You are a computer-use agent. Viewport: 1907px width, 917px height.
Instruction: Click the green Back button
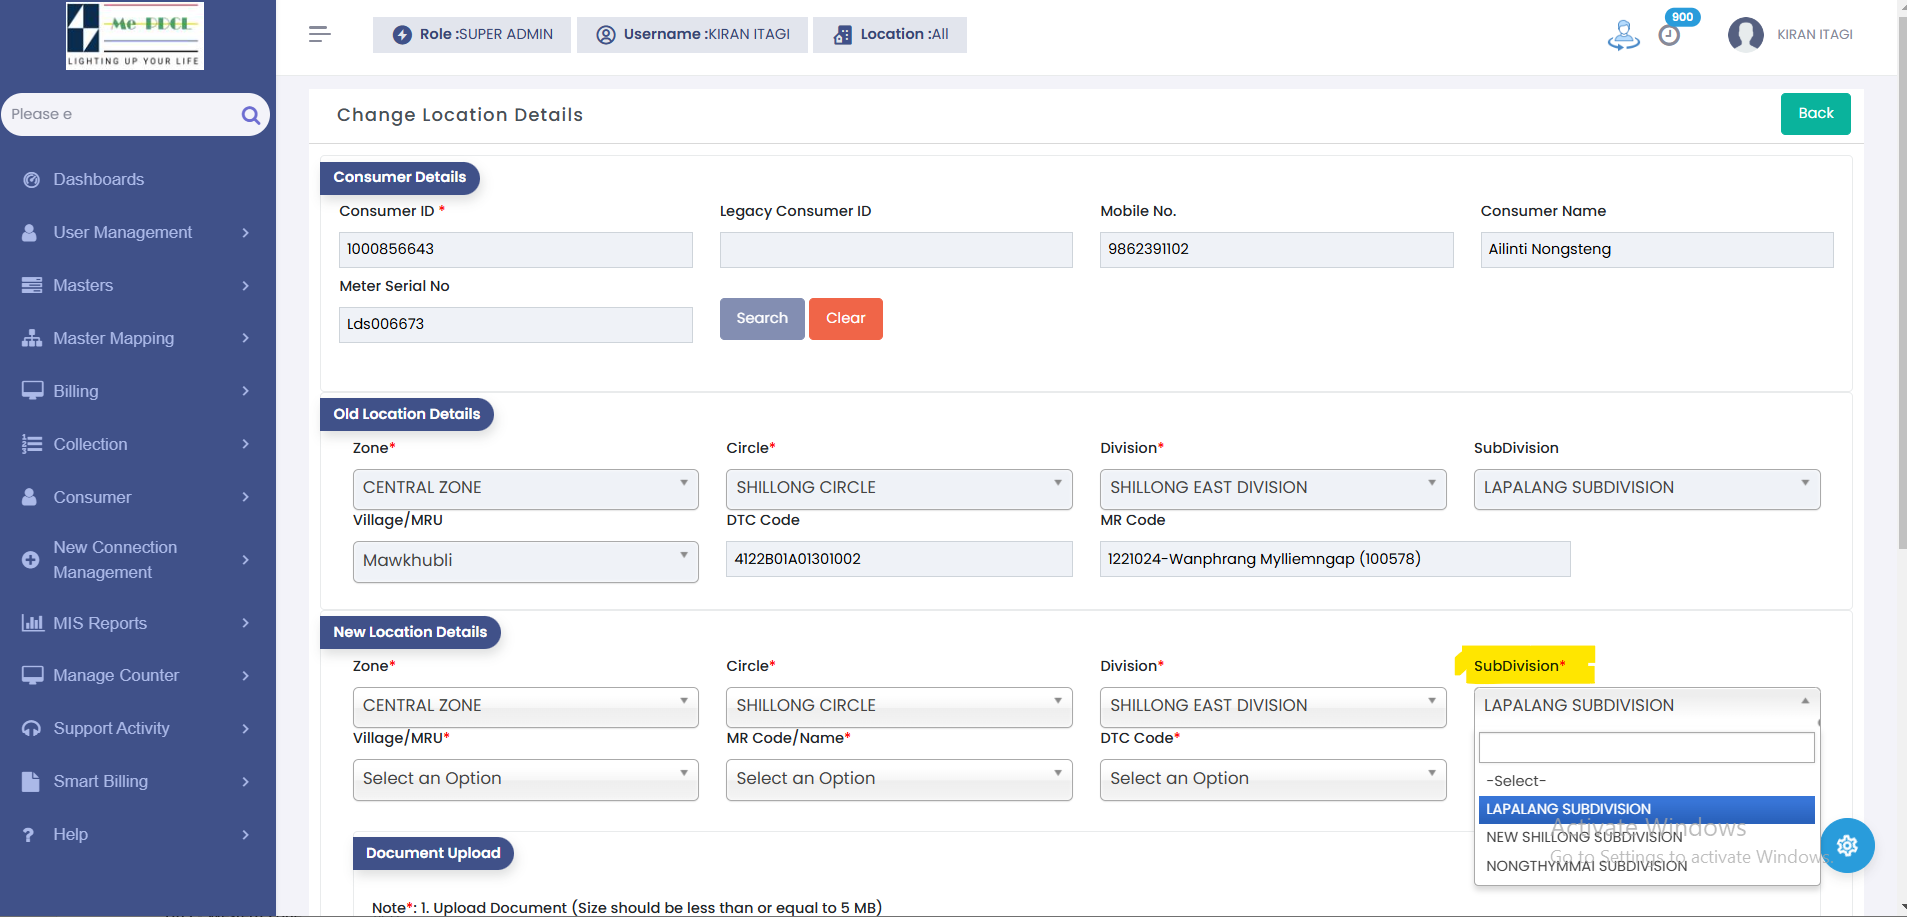[1815, 114]
